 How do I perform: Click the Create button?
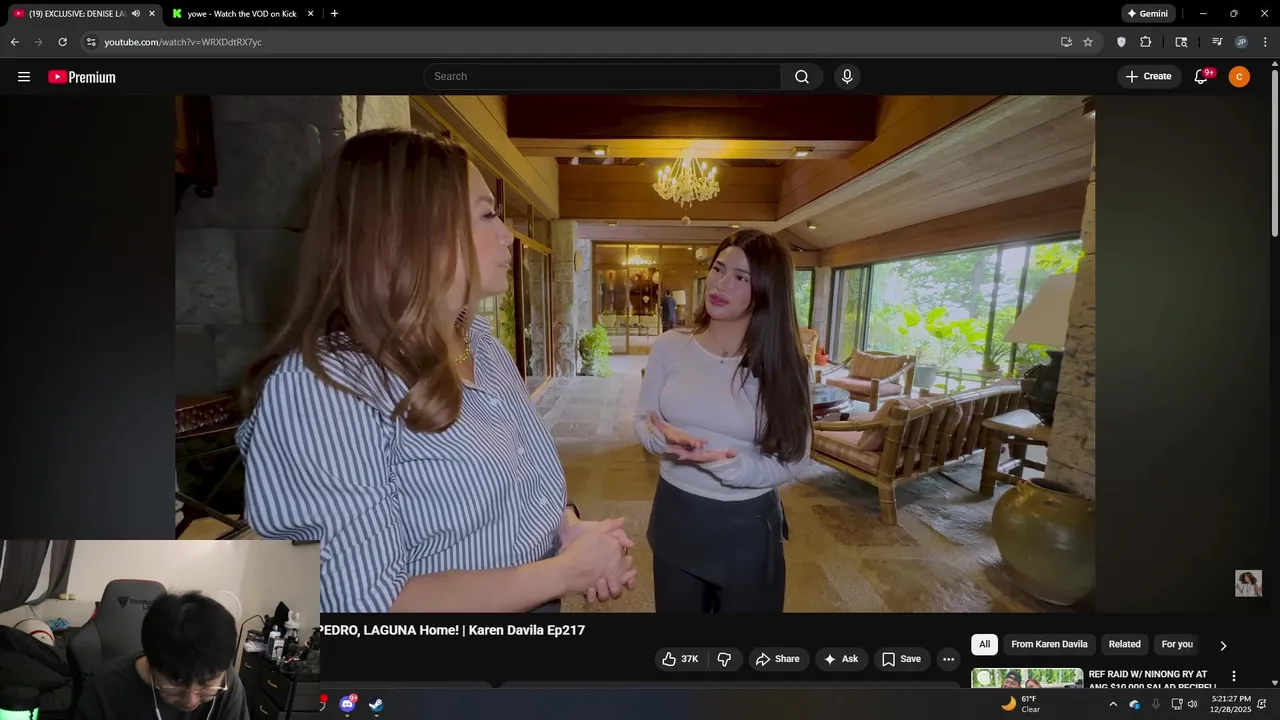pos(1149,77)
